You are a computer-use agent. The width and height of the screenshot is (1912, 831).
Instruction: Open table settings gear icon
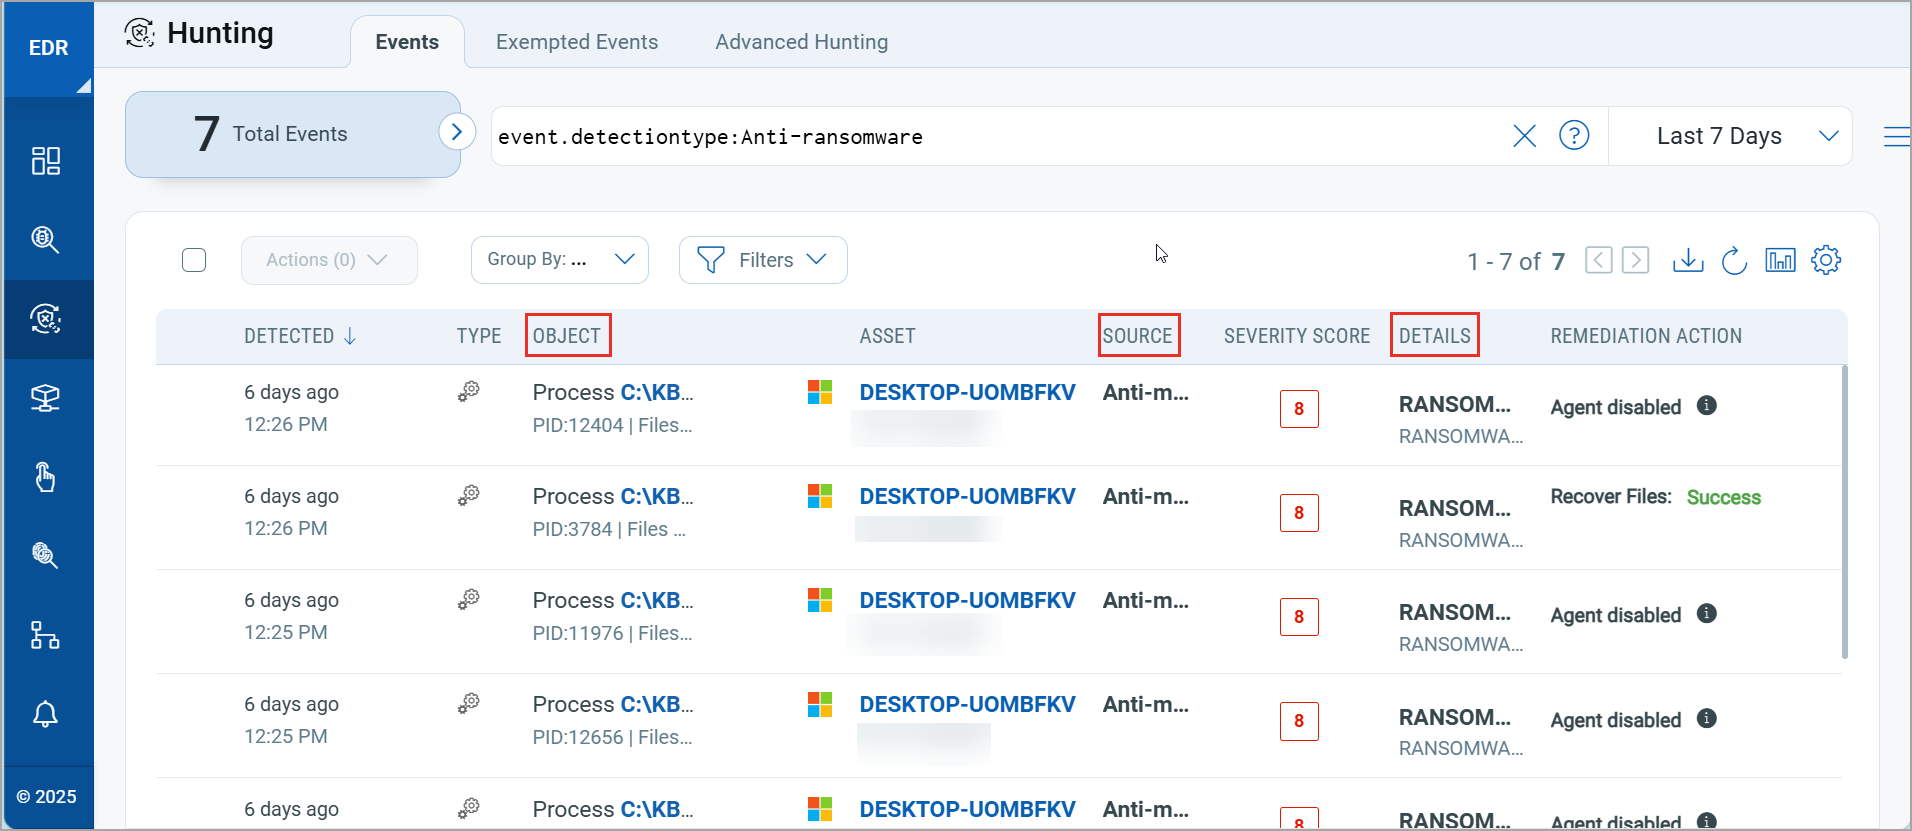click(1826, 260)
